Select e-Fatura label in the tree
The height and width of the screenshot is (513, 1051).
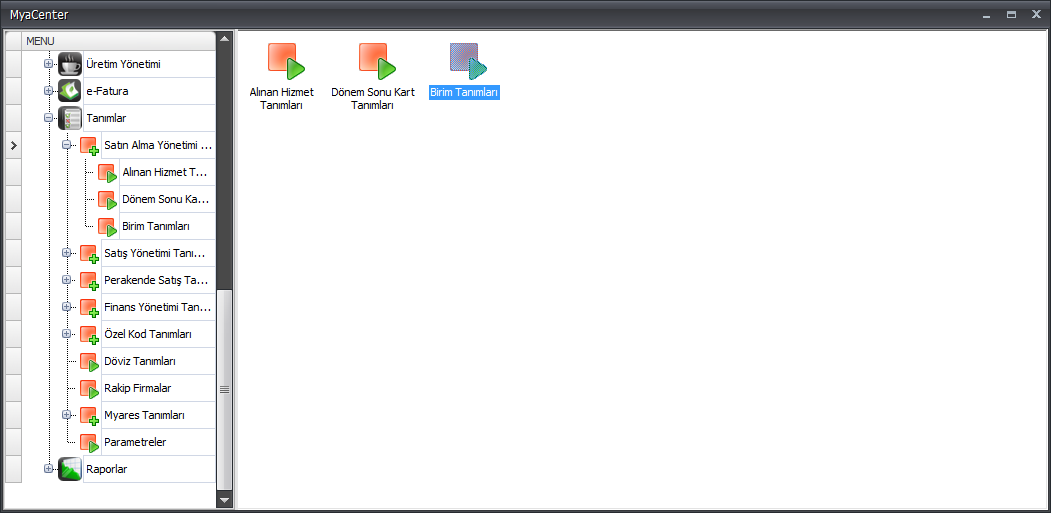point(107,91)
